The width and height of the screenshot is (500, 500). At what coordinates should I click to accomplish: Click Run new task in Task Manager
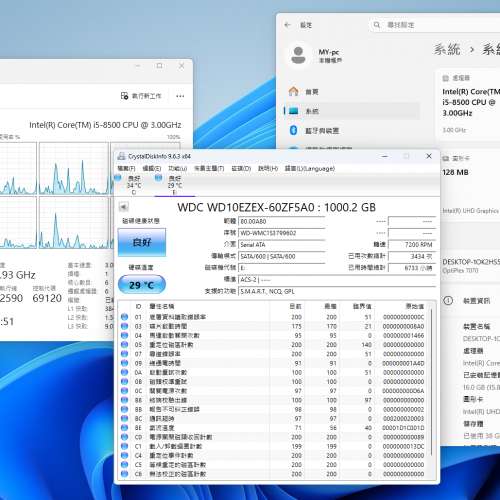141,96
